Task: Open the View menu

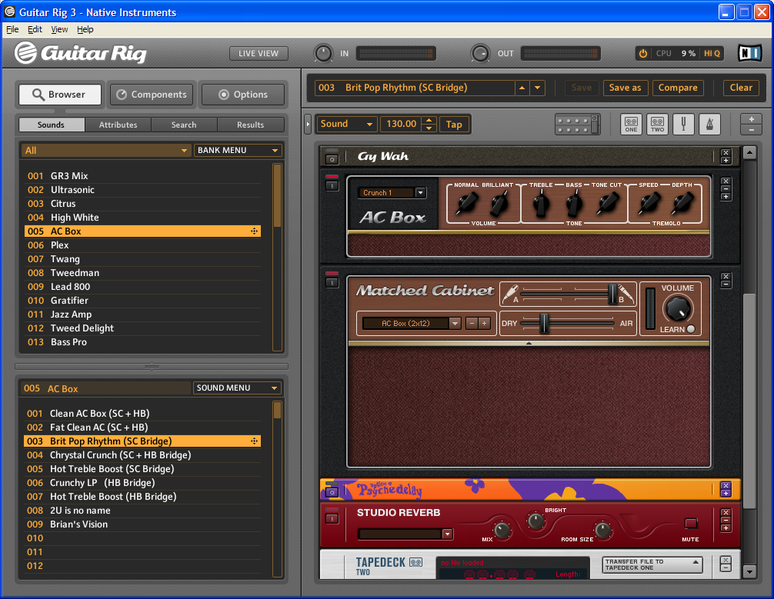Action: [60, 29]
